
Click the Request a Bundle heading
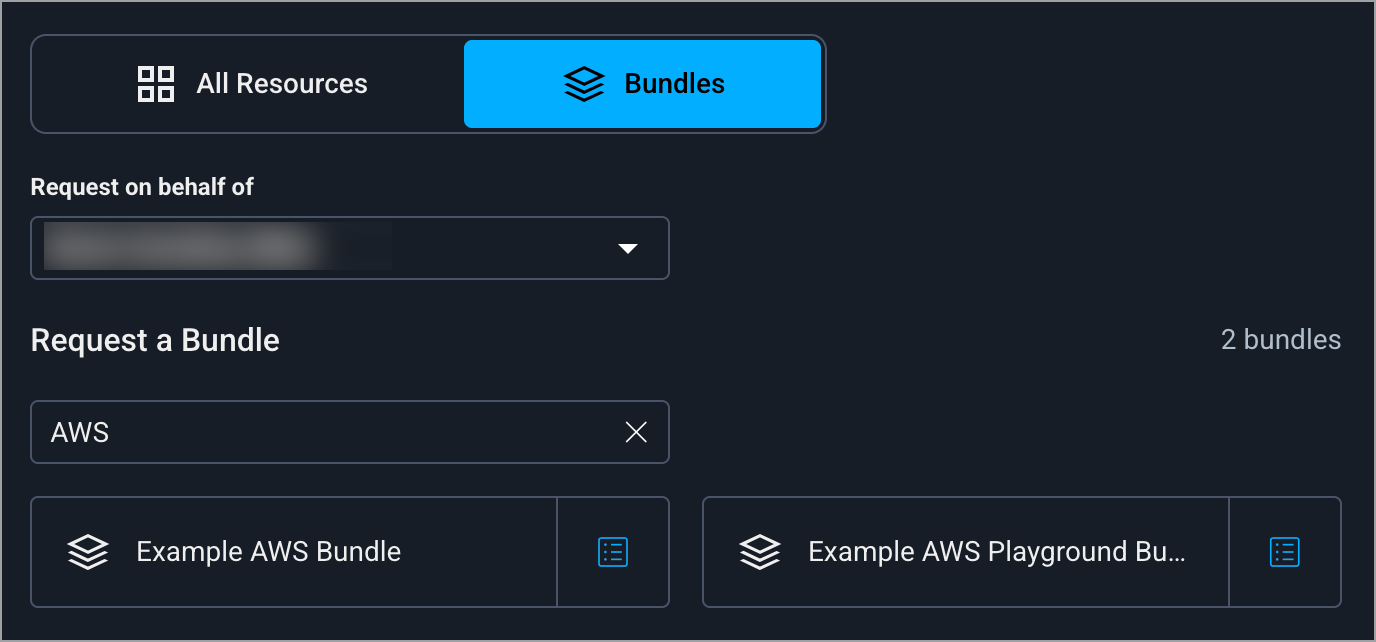pyautogui.click(x=155, y=340)
